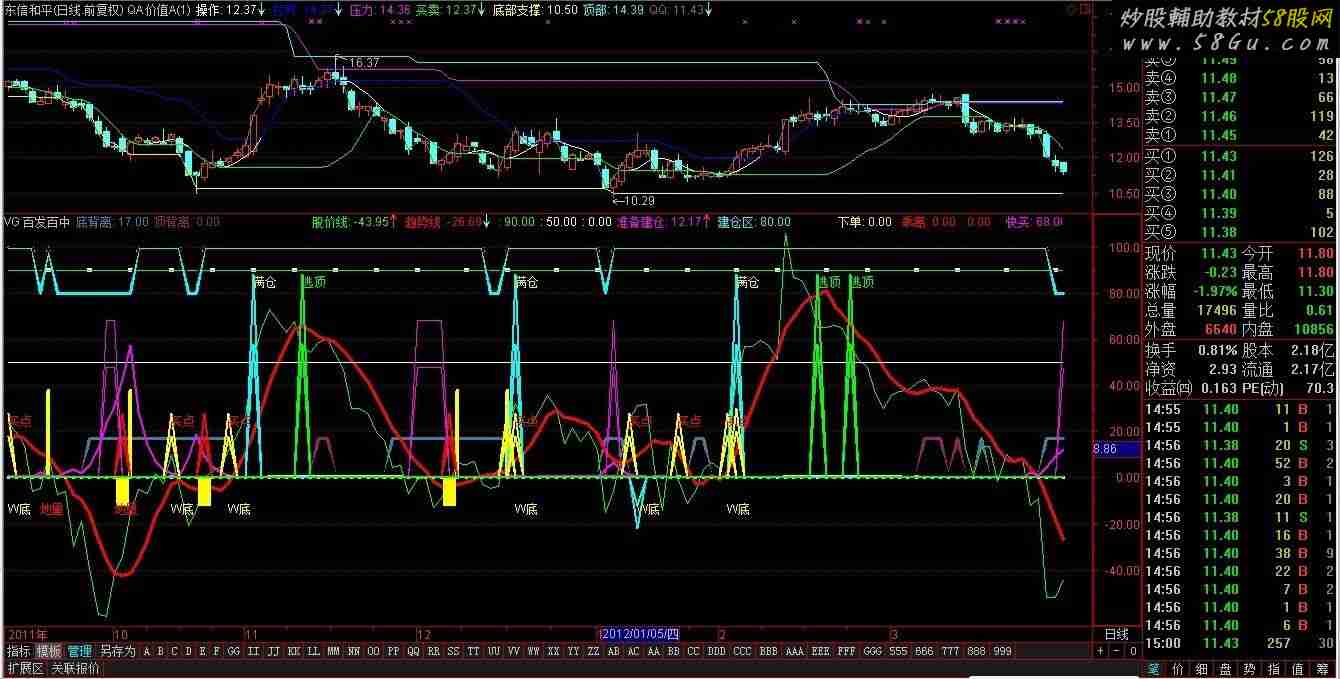Open the 关联报价 related quotes tab
The image size is (1340, 679).
pyautogui.click(x=76, y=668)
